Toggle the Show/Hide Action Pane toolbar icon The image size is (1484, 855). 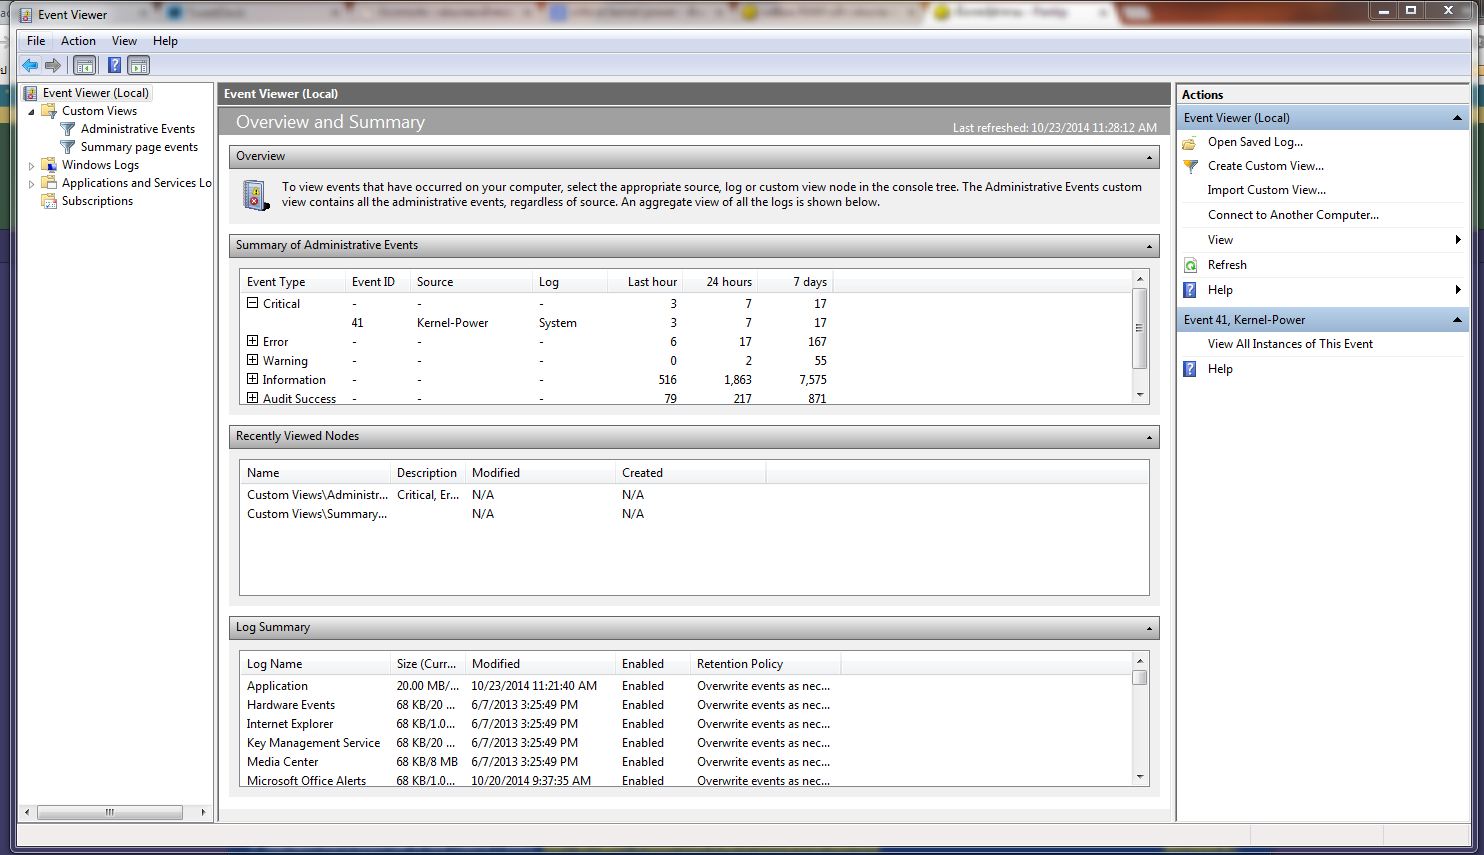point(139,66)
